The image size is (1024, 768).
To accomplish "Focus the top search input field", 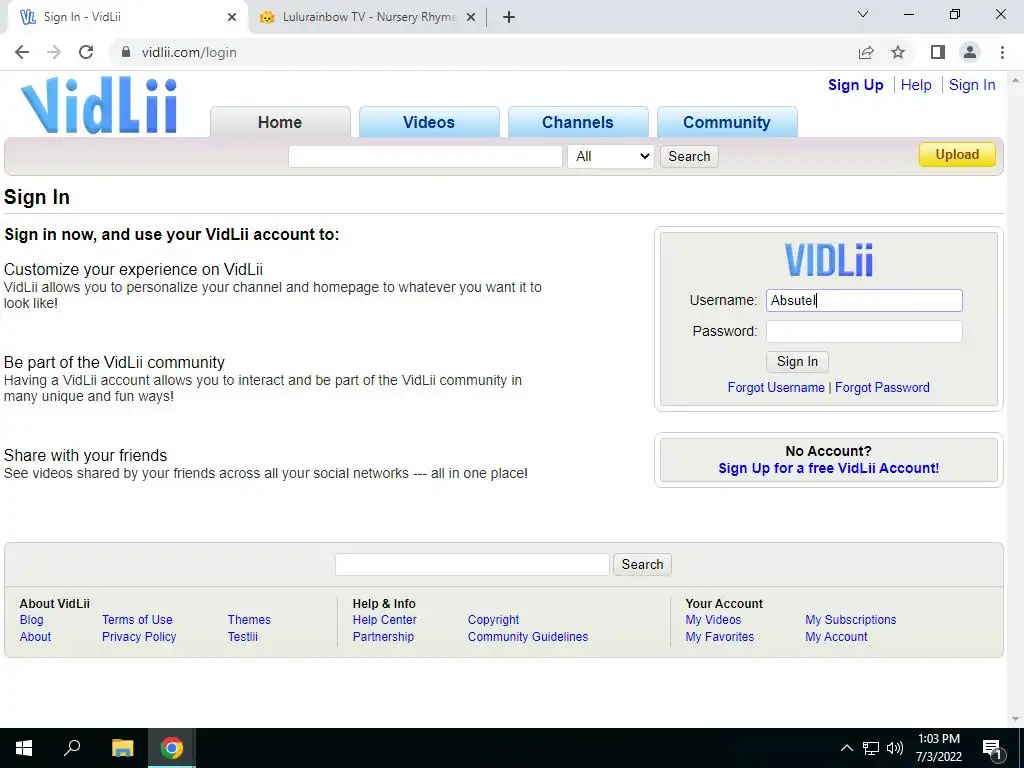I will (x=425, y=156).
